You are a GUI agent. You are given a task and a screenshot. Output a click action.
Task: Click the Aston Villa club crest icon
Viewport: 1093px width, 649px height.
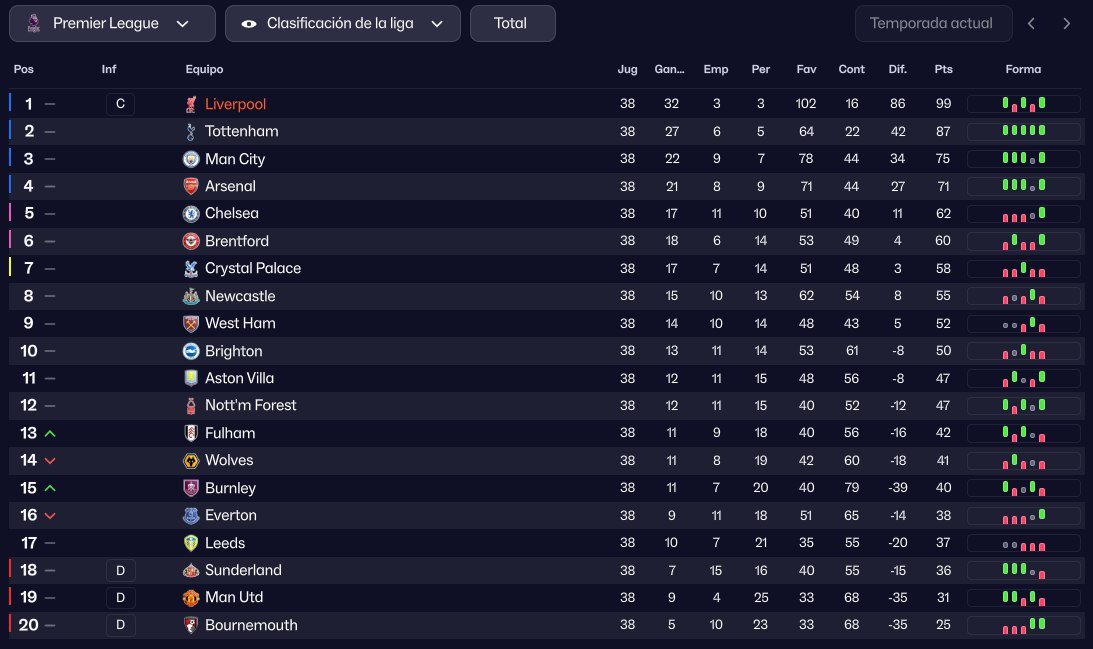pyautogui.click(x=191, y=378)
